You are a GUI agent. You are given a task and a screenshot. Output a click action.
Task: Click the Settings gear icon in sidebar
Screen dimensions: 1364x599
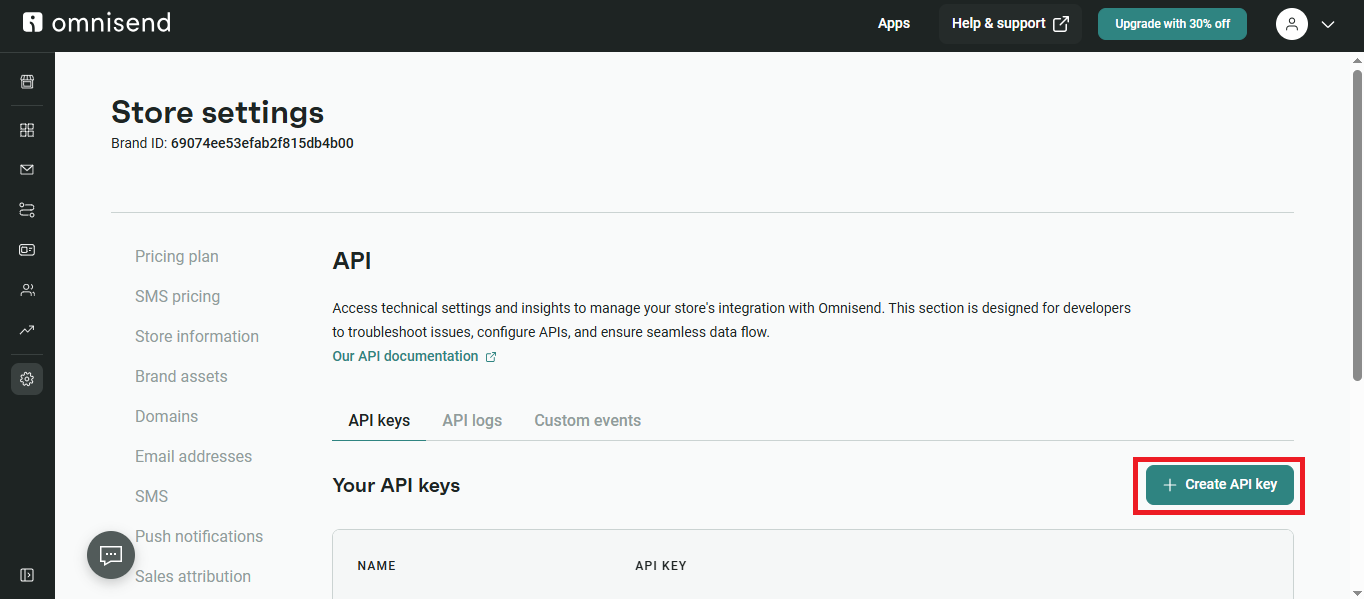(27, 379)
